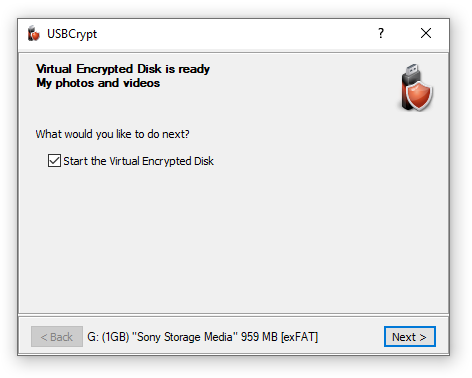Open help with the question mark button
This screenshot has height=378, width=472.
click(x=381, y=33)
